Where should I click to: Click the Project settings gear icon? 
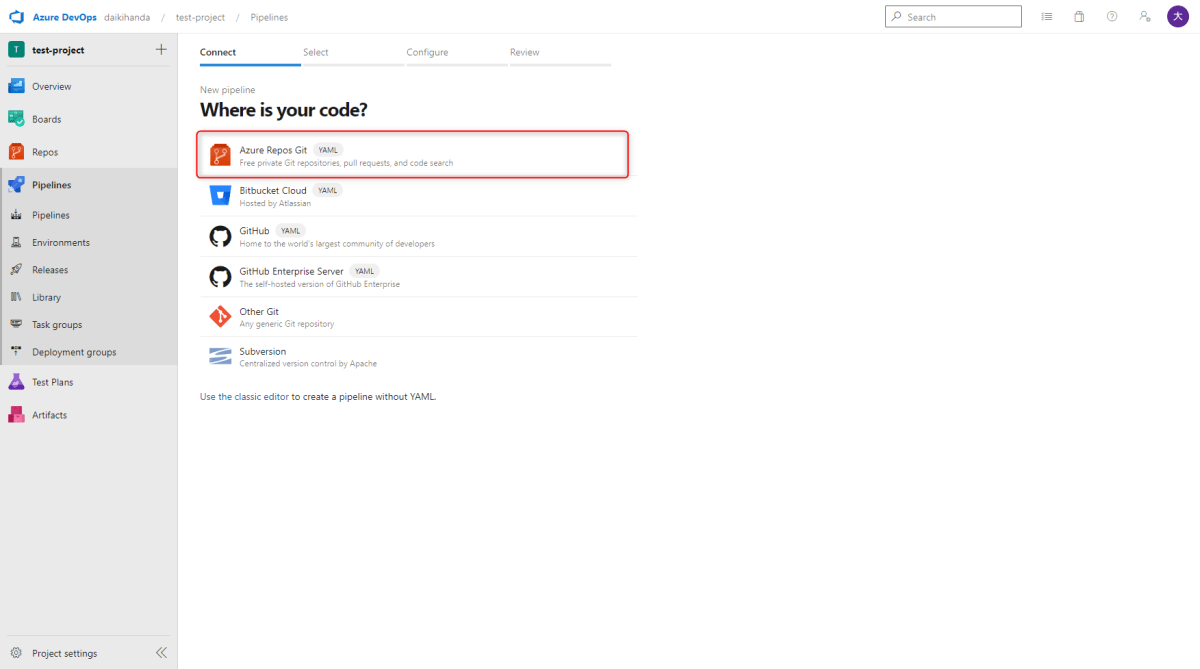coord(16,653)
